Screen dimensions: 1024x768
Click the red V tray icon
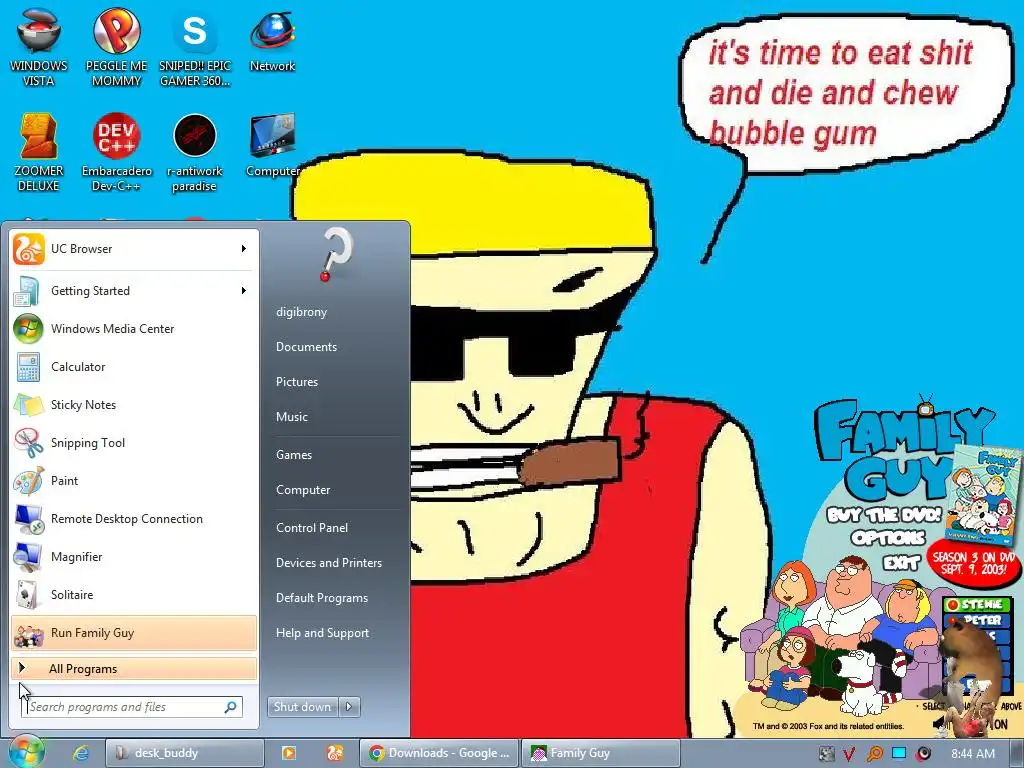point(848,754)
